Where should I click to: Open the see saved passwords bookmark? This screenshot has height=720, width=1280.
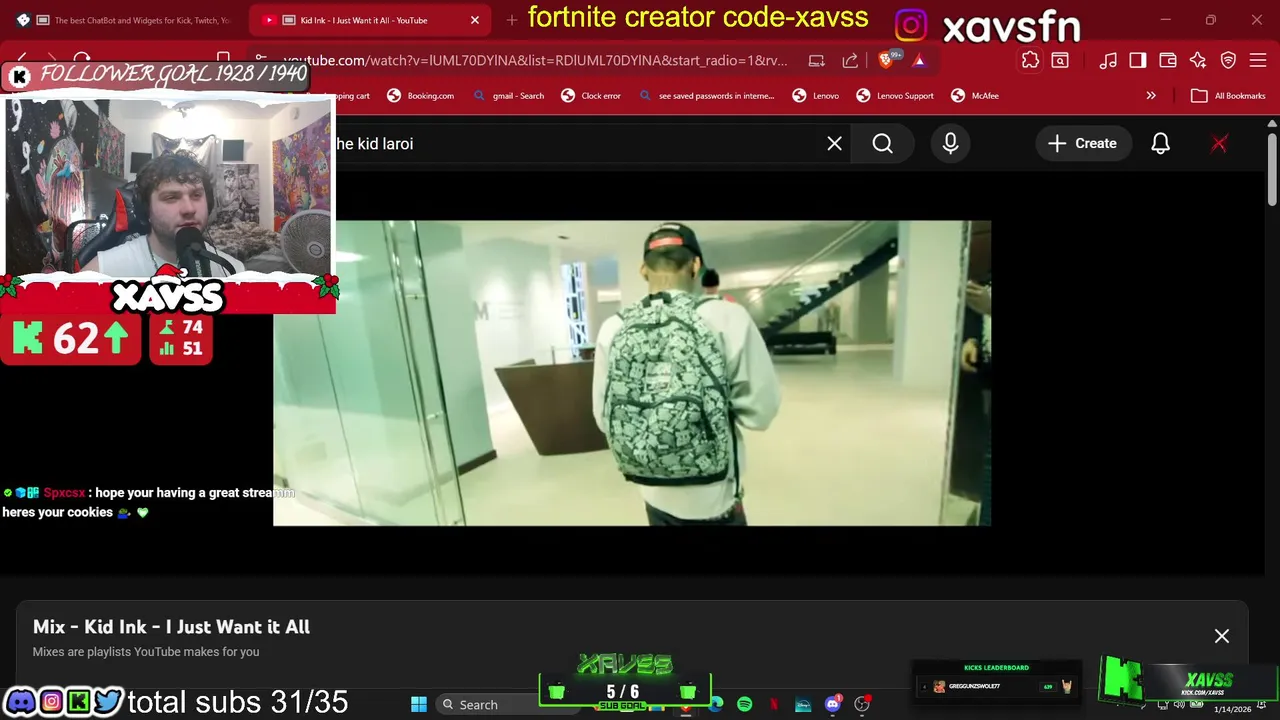(706, 96)
